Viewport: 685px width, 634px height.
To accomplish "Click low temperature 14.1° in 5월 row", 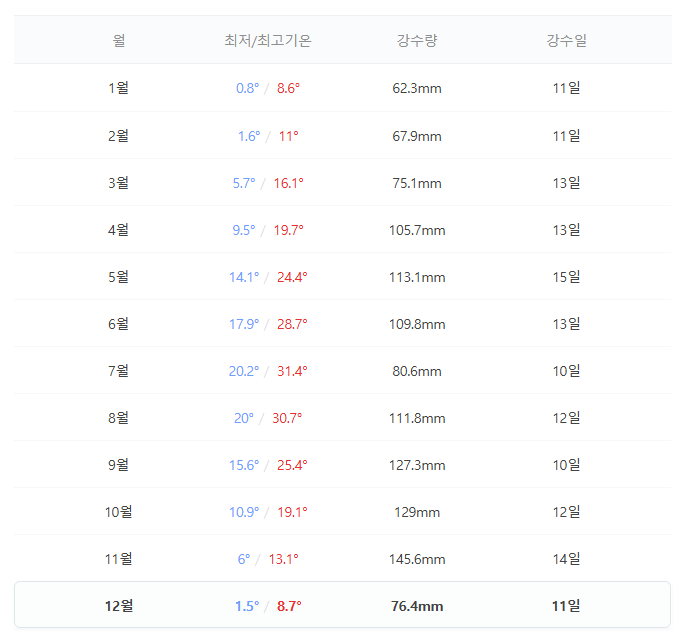I will (244, 277).
